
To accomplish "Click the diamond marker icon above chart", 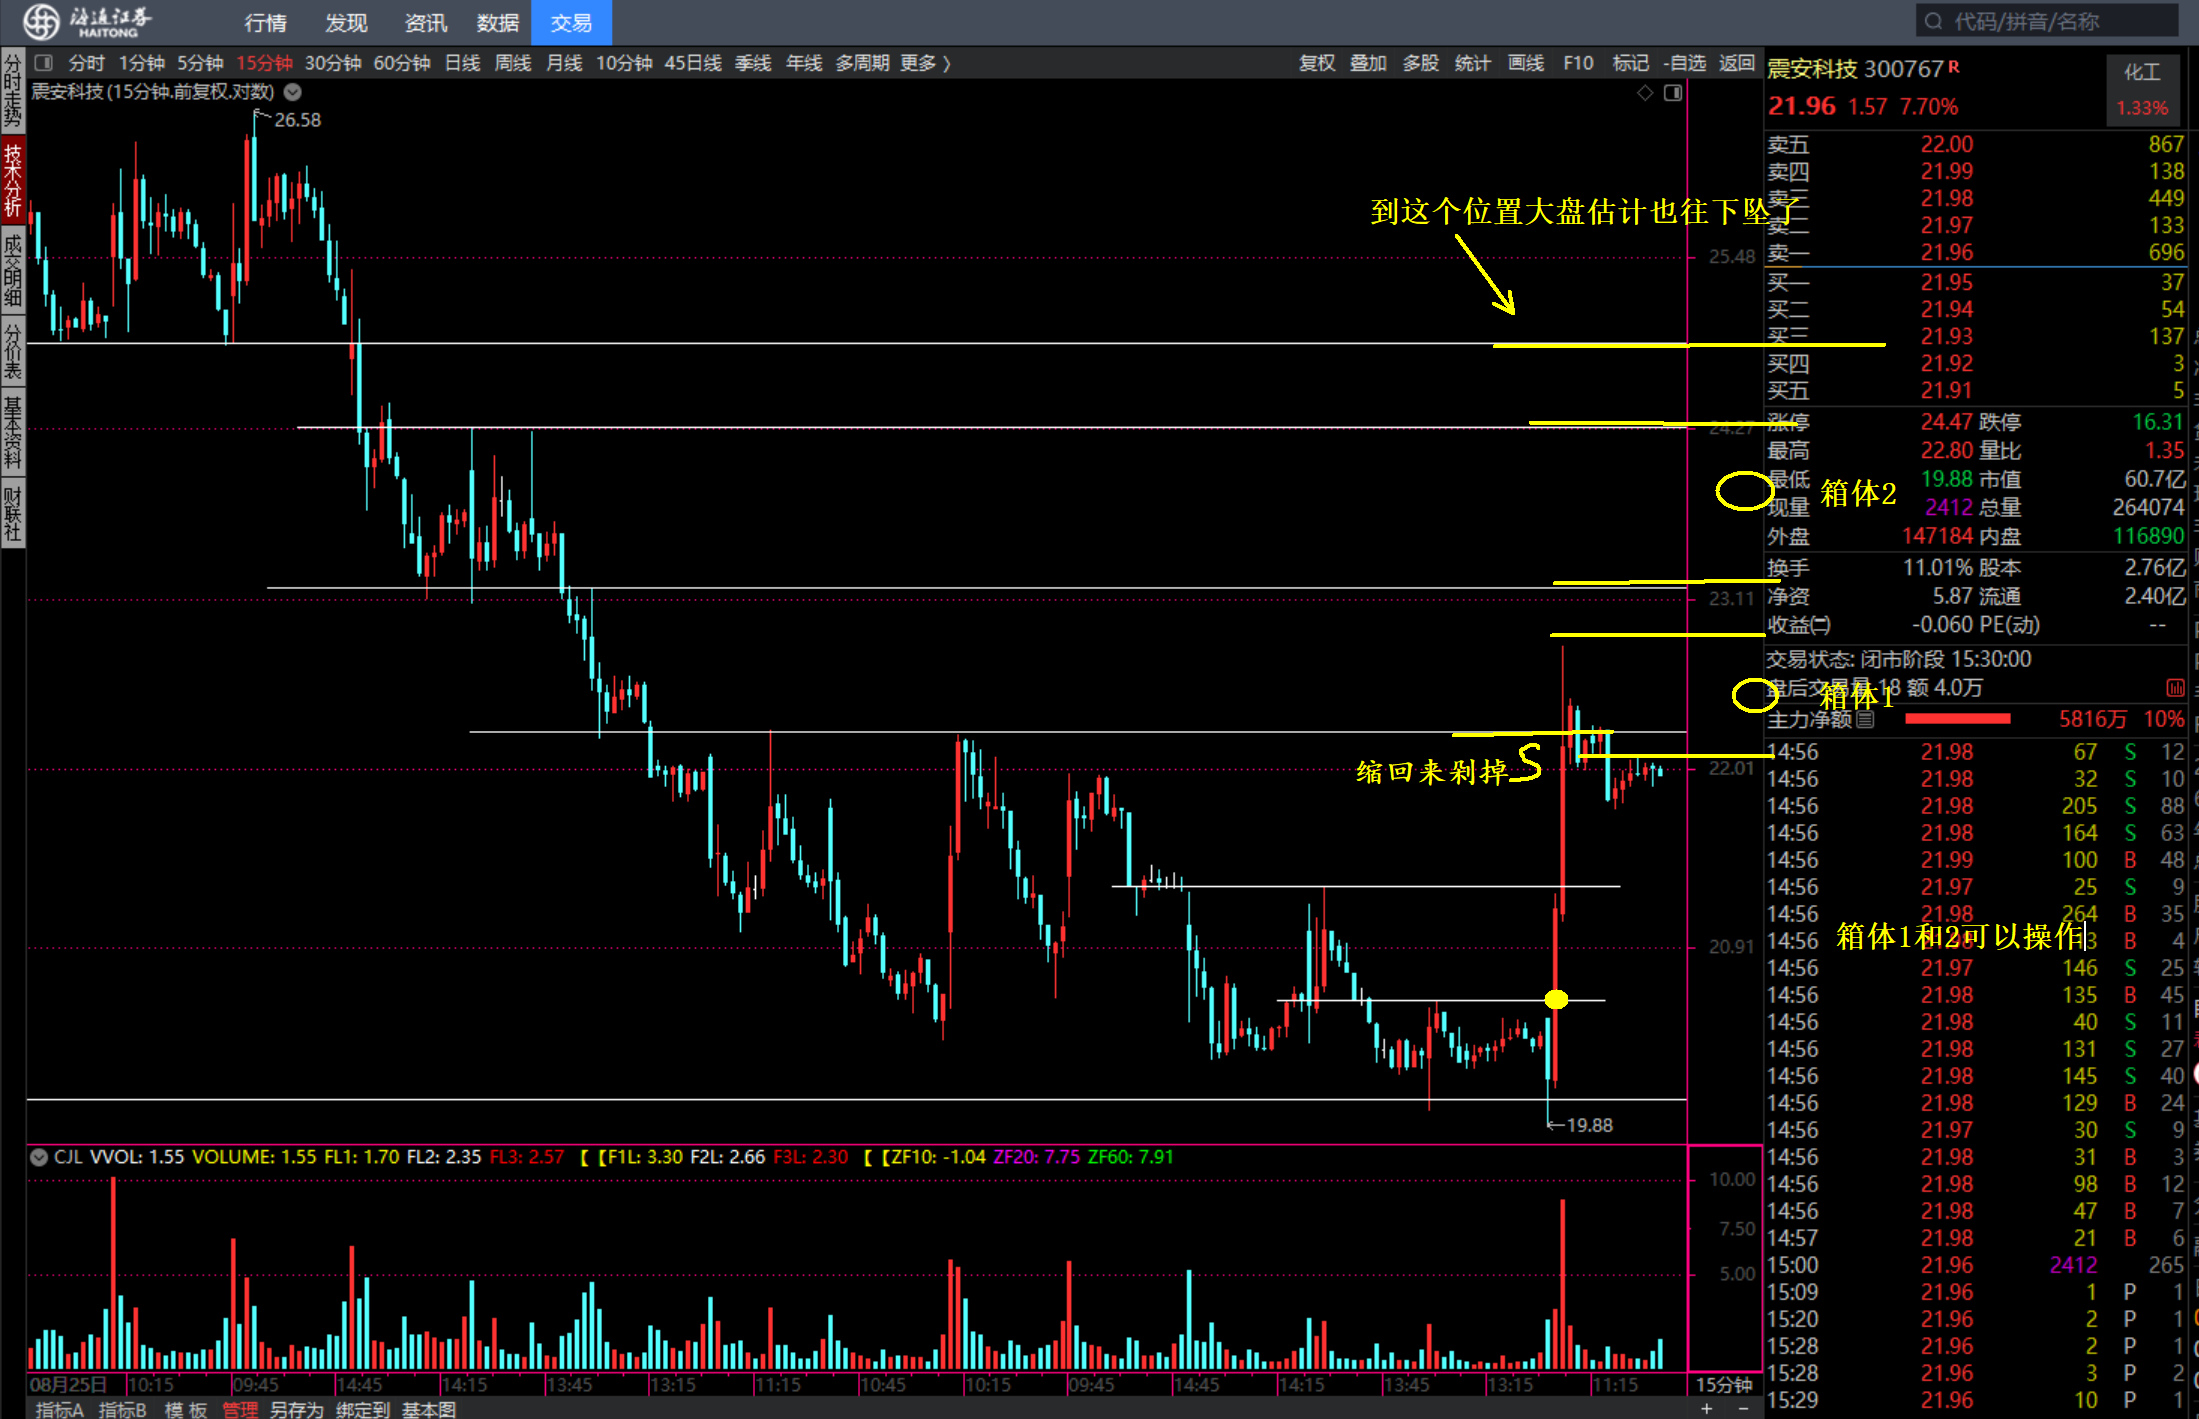I will 1645,93.
